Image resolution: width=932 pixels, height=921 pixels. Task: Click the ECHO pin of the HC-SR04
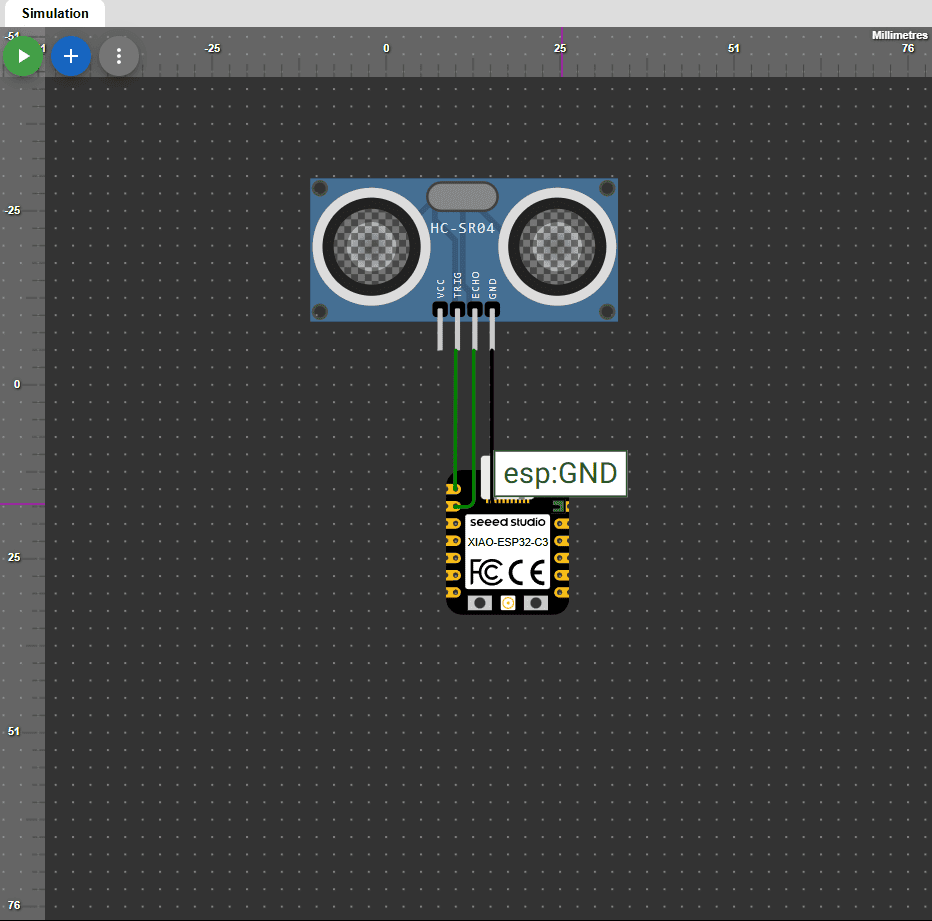[474, 327]
